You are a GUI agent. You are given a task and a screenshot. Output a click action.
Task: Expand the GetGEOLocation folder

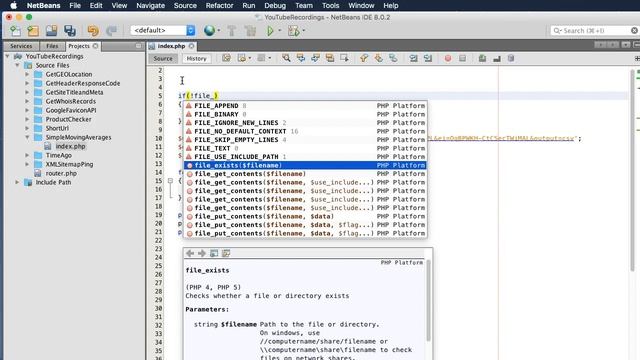27,74
